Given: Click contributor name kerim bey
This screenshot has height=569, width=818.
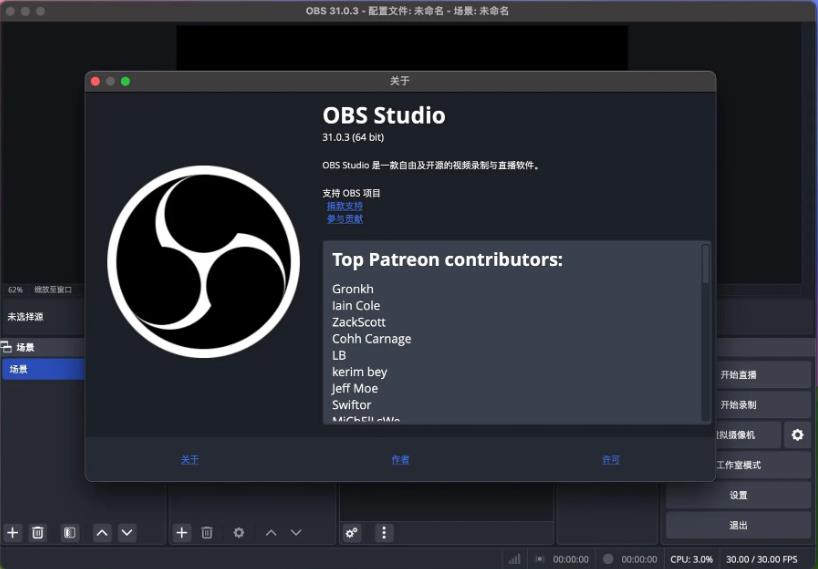Looking at the screenshot, I should pos(359,372).
